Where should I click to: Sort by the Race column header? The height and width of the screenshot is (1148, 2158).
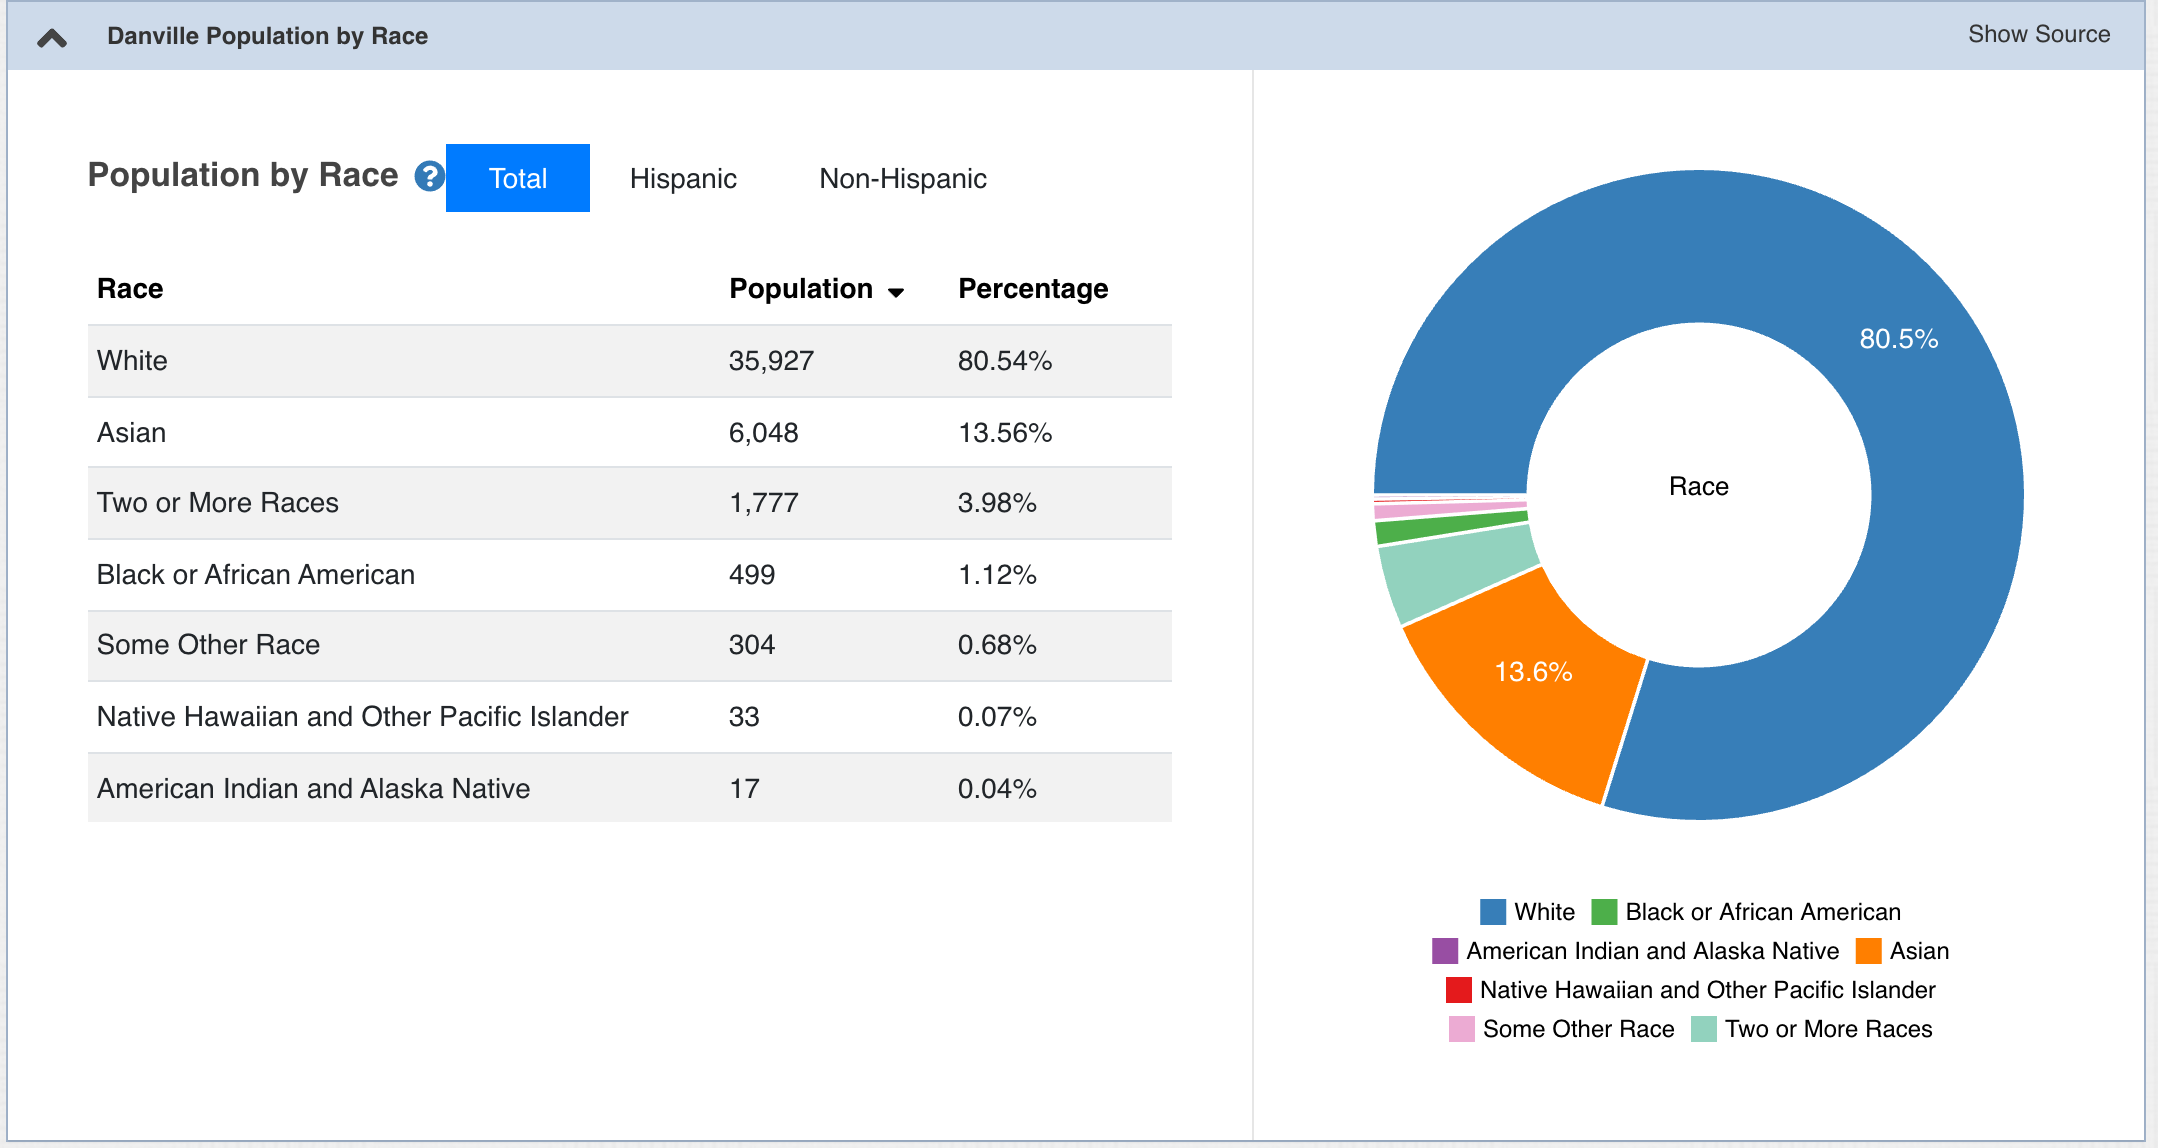[130, 289]
